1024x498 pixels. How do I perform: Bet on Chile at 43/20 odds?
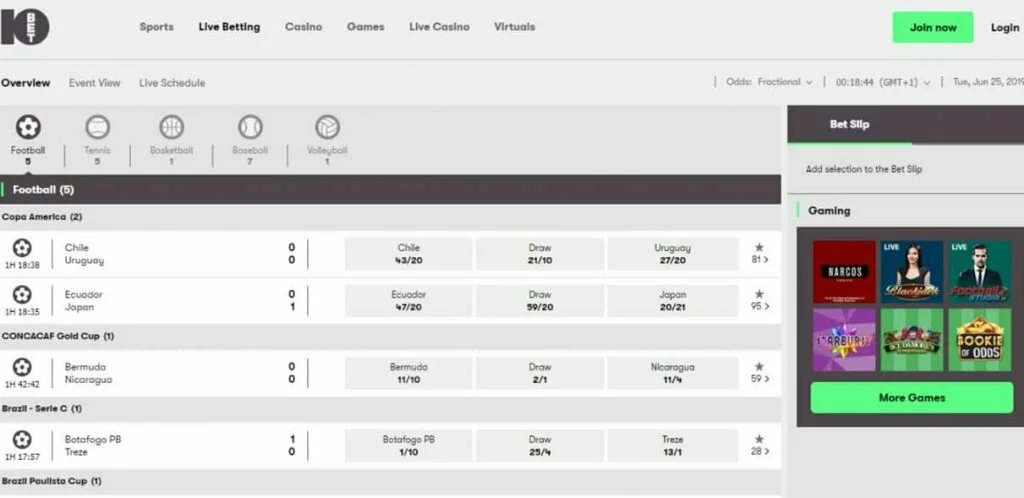tap(408, 254)
